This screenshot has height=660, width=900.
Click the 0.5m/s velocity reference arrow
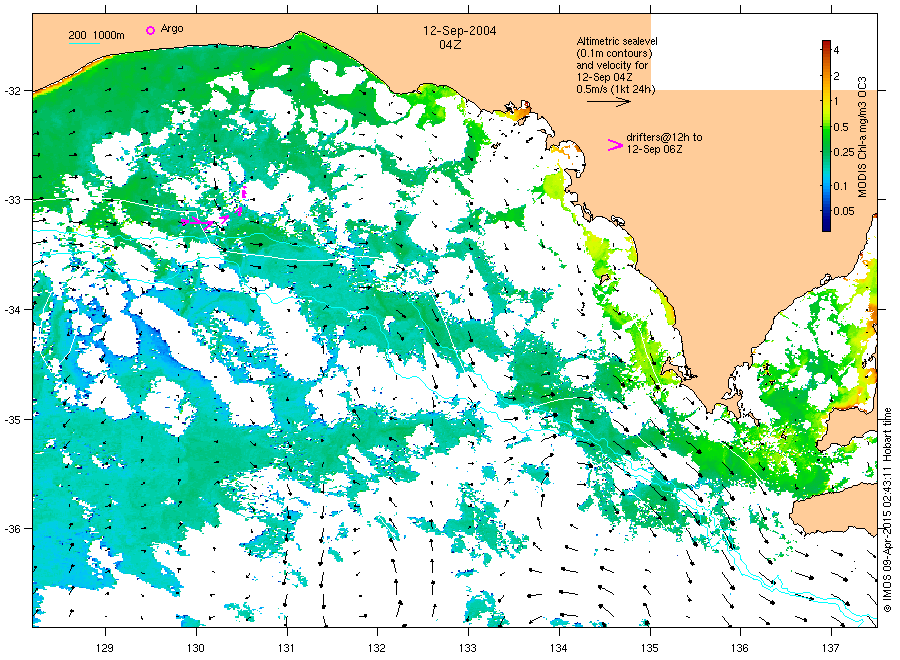(608, 102)
